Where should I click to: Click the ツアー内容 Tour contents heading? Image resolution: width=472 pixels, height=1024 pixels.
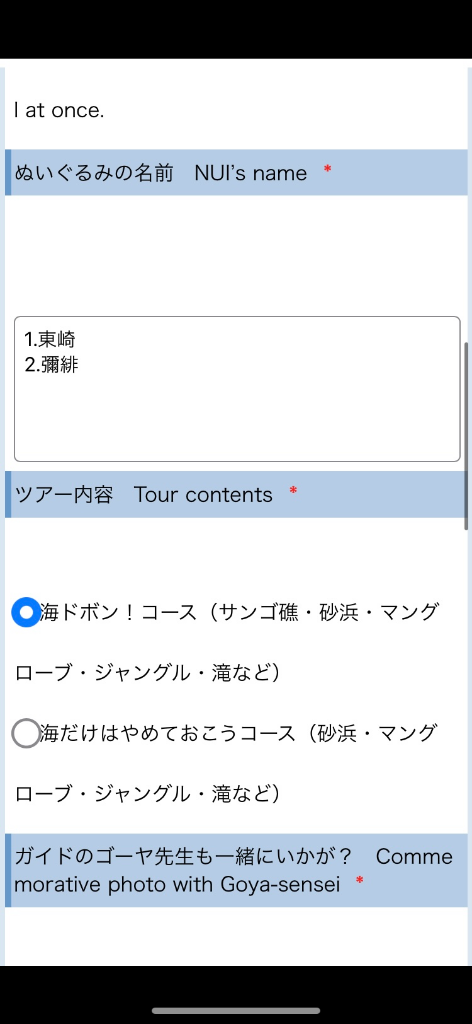[x=237, y=494]
